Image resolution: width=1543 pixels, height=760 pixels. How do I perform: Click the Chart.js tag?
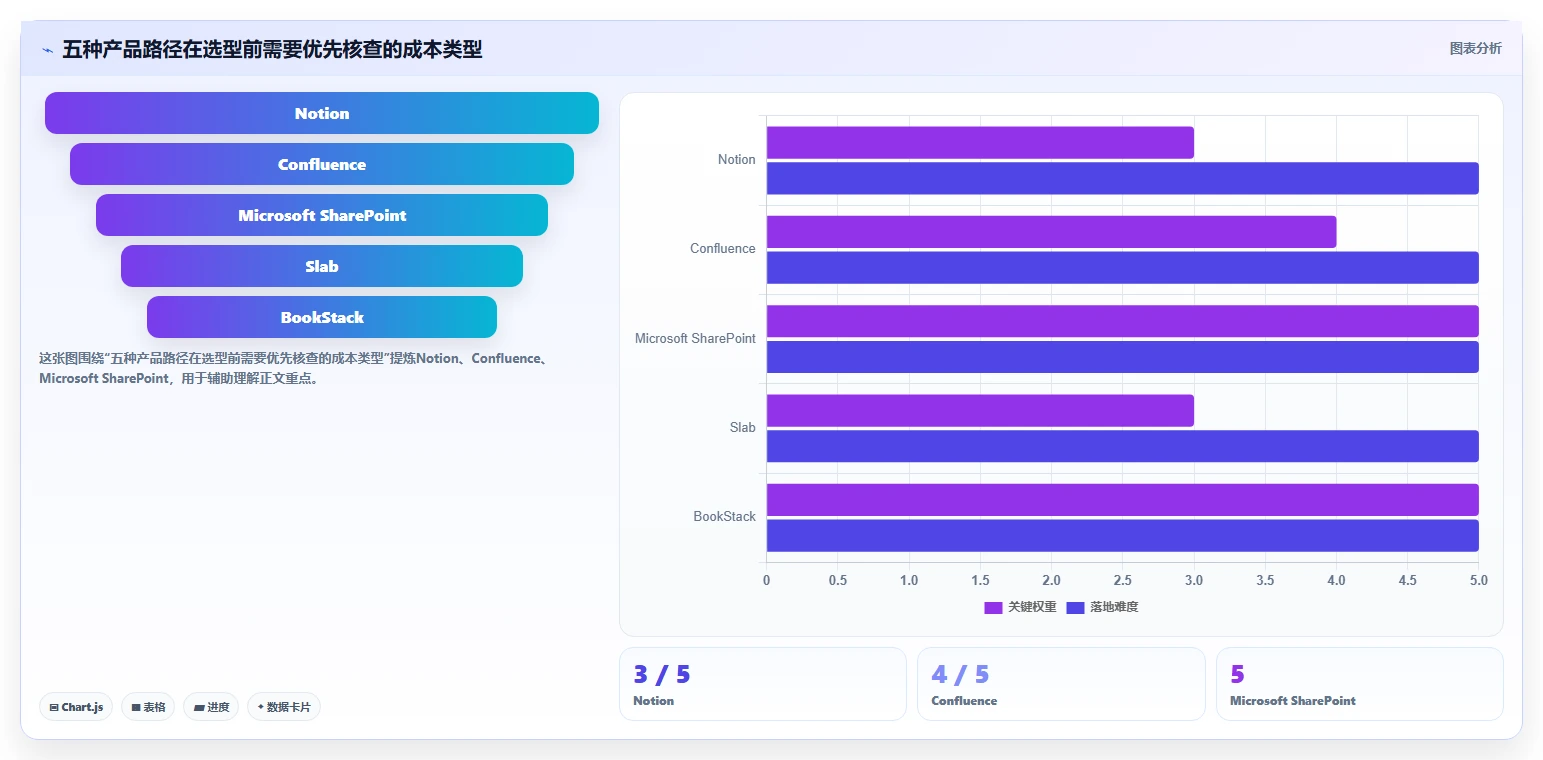(x=77, y=707)
